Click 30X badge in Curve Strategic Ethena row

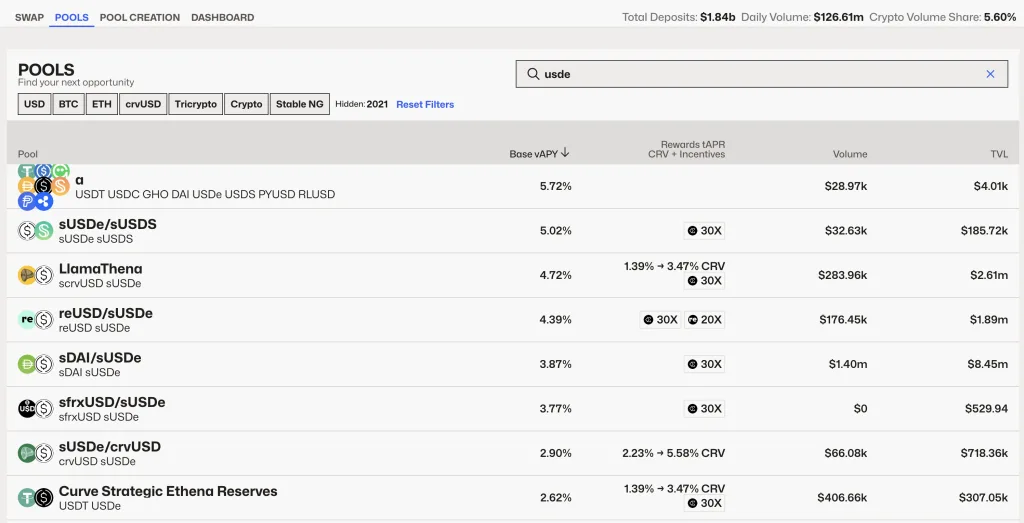click(705, 503)
